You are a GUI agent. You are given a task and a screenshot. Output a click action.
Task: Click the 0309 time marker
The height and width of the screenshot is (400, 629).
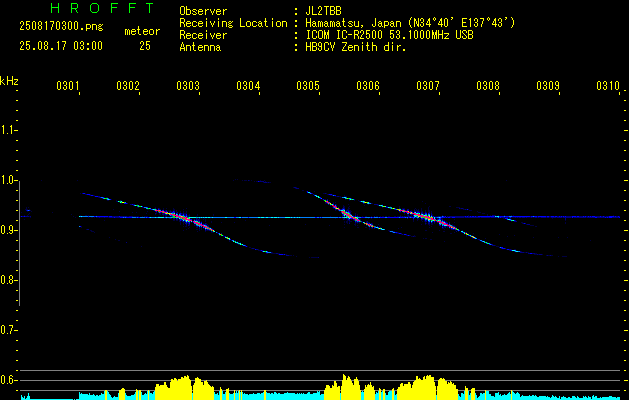pos(548,86)
